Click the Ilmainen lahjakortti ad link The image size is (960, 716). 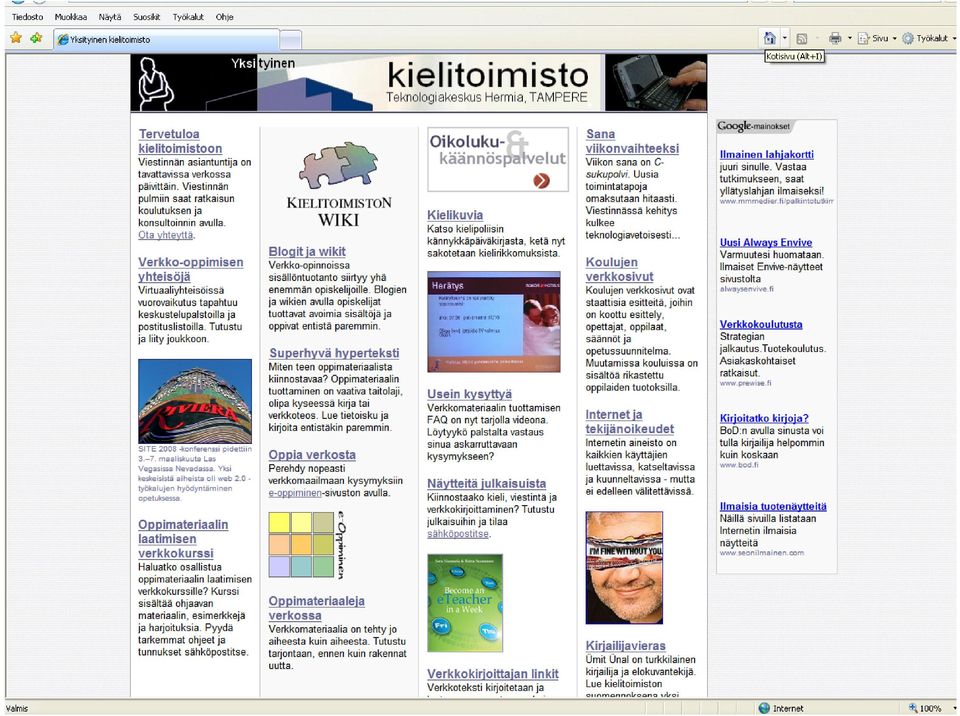[767, 154]
